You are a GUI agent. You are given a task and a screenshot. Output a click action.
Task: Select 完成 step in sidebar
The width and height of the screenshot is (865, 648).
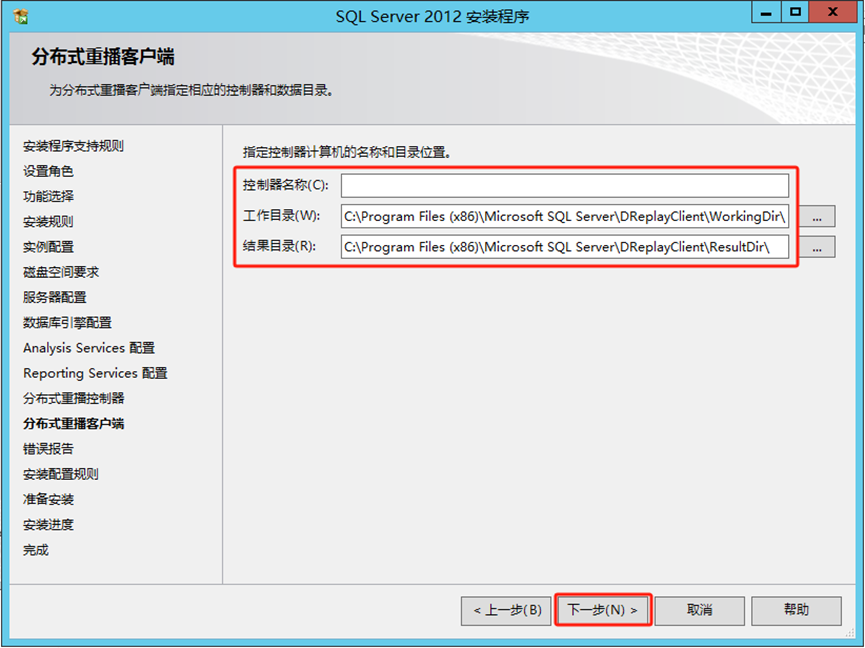pos(36,550)
